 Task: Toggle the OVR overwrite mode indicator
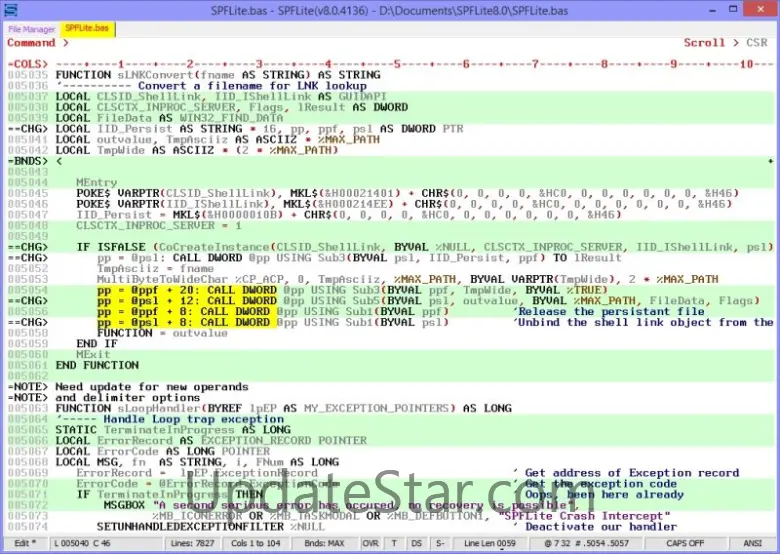(x=371, y=543)
